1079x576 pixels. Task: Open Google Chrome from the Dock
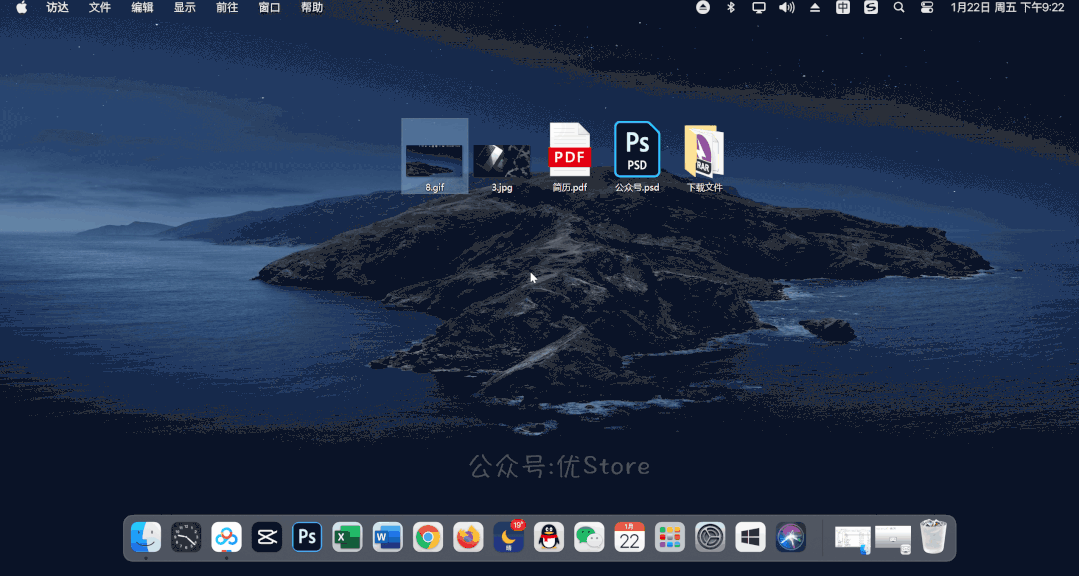click(x=428, y=537)
